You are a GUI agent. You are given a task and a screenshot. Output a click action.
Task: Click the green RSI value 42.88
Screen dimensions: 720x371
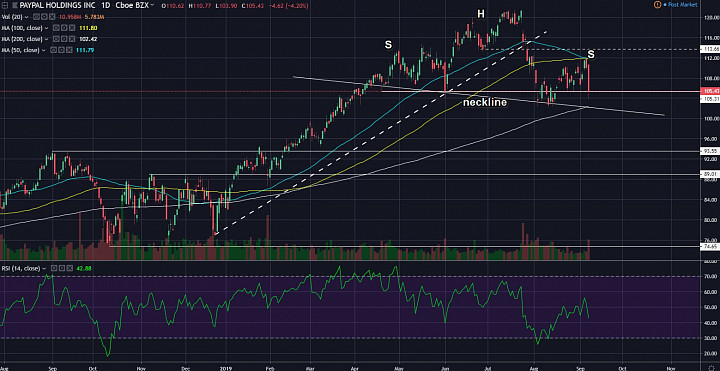pyautogui.click(x=83, y=268)
